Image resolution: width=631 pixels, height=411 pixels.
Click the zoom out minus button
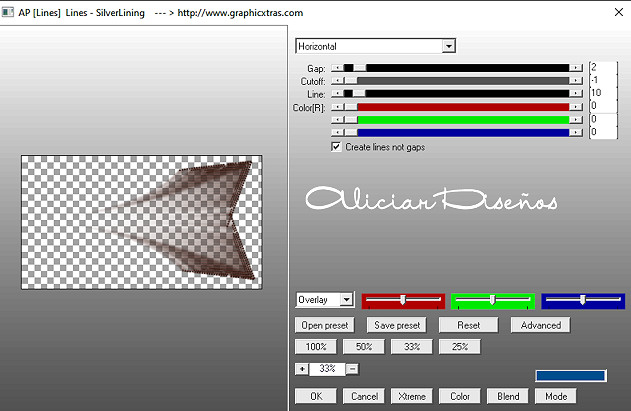pos(352,369)
